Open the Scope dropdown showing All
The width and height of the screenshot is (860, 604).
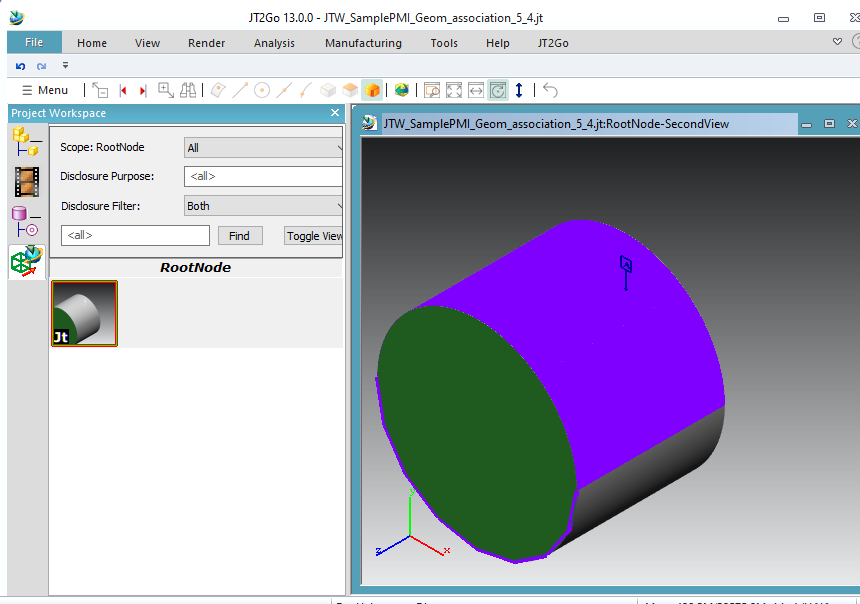pyautogui.click(x=263, y=148)
